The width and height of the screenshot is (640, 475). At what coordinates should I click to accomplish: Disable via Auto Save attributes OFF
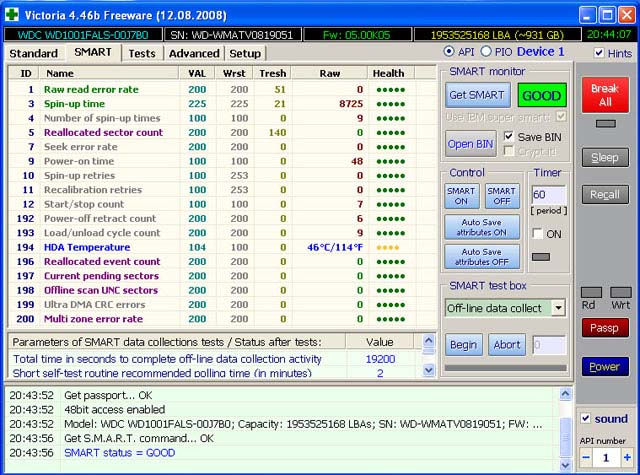(x=481, y=256)
